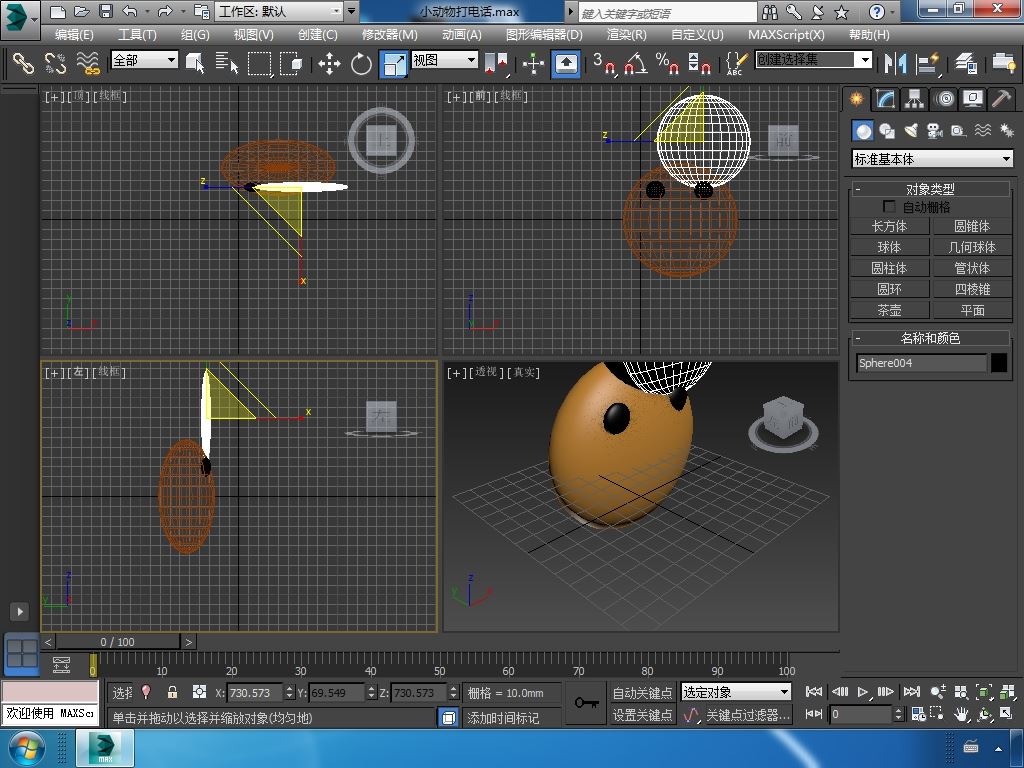This screenshot has width=1024, height=768.
Task: Enable the 自动栅格 checkbox
Action: point(889,207)
